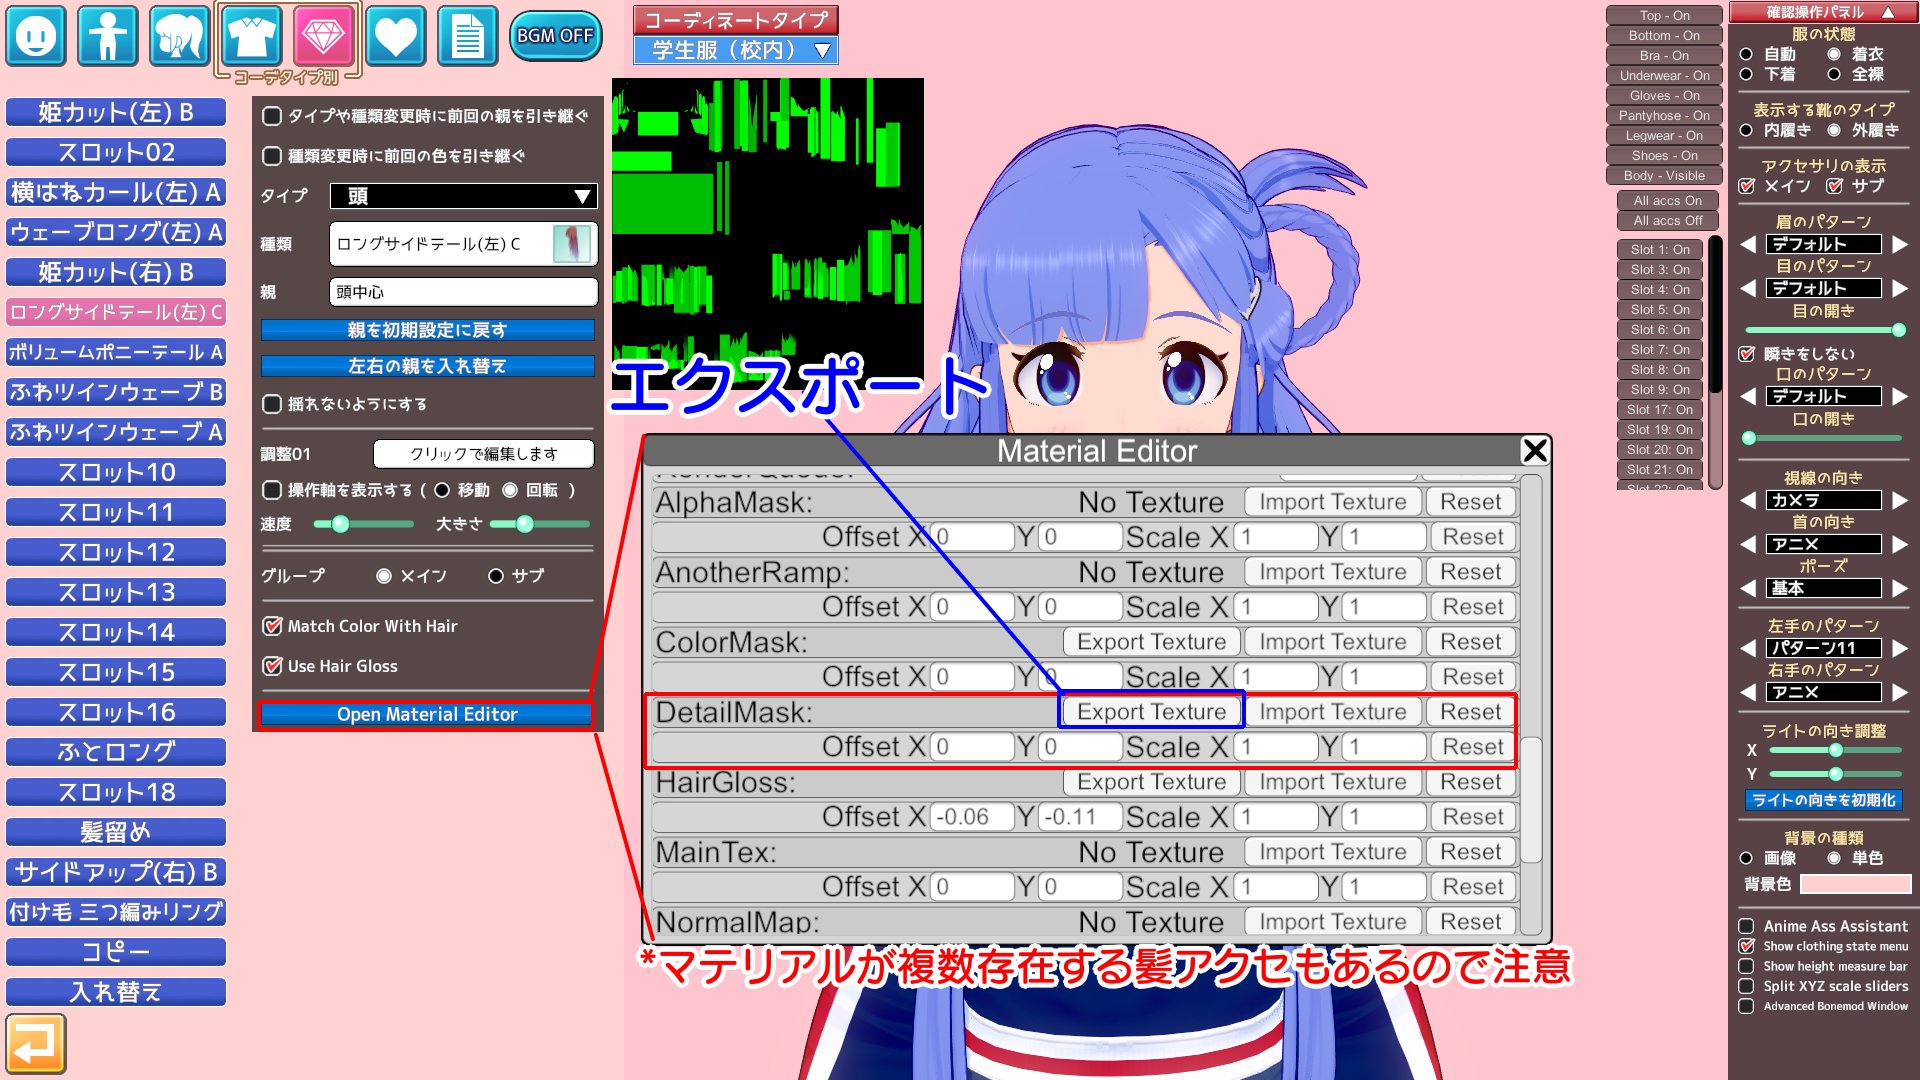Toggle Top - On clothing button
Screen dimensions: 1920x1080
(1664, 15)
